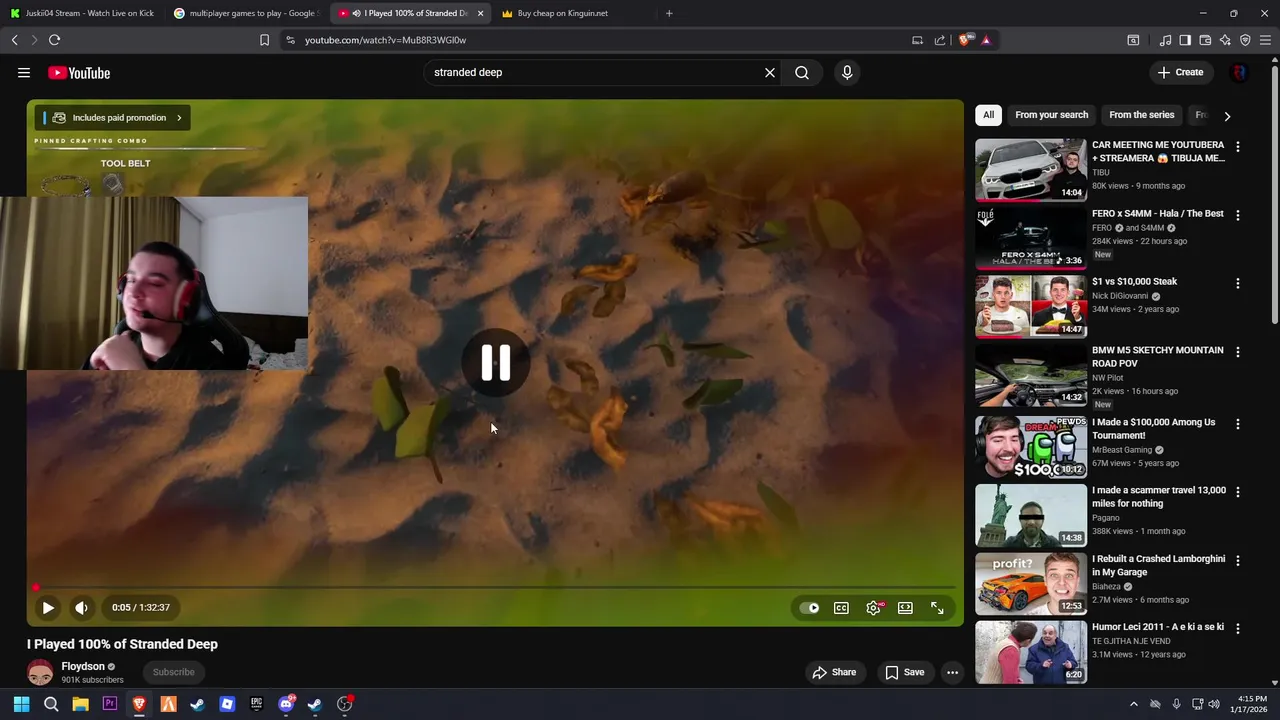Screen dimensions: 1280x720
Task: Open Epic Games Launcher from taskbar
Action: click(x=256, y=704)
